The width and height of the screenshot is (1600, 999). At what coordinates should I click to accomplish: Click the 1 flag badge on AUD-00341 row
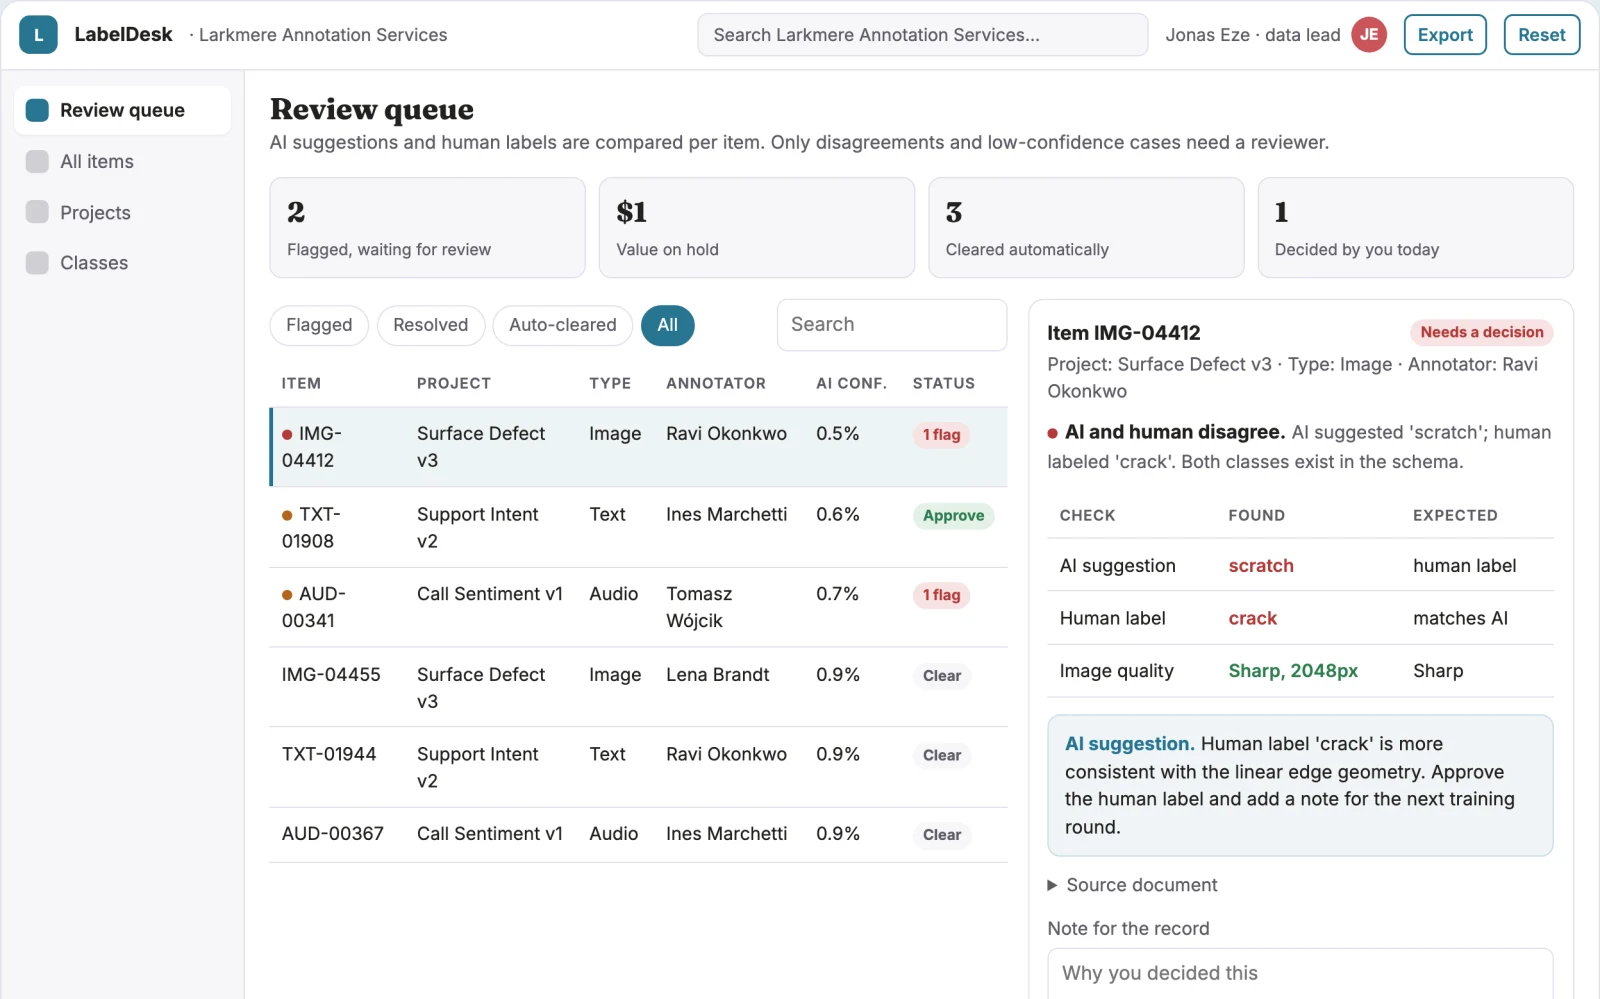coord(941,595)
